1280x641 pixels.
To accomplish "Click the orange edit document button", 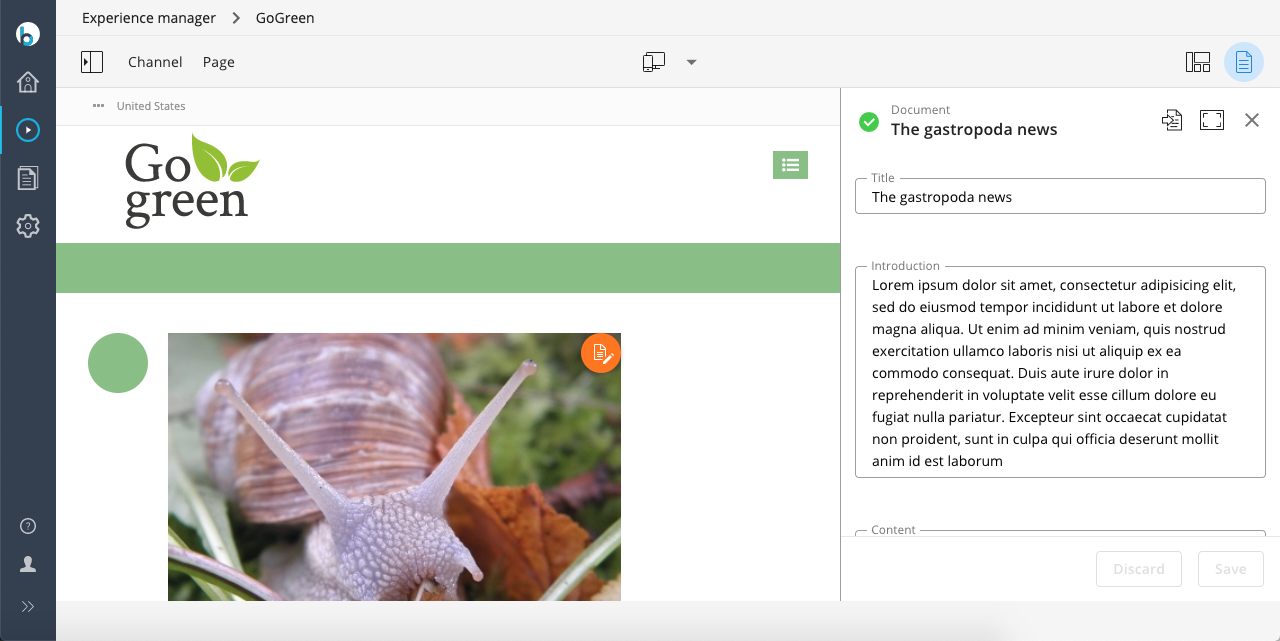I will 601,353.
